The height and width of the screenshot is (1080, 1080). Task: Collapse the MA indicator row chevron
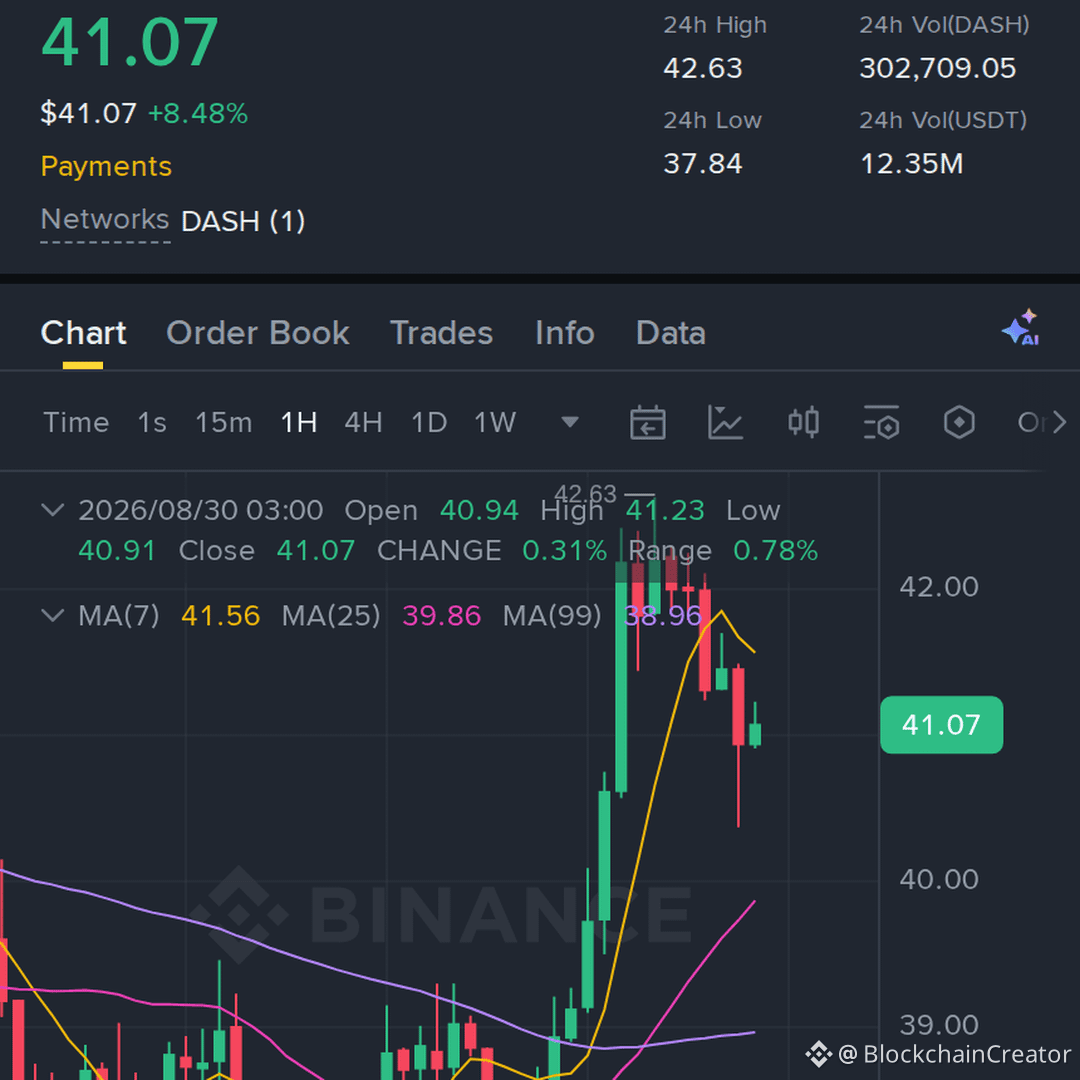[x=53, y=615]
